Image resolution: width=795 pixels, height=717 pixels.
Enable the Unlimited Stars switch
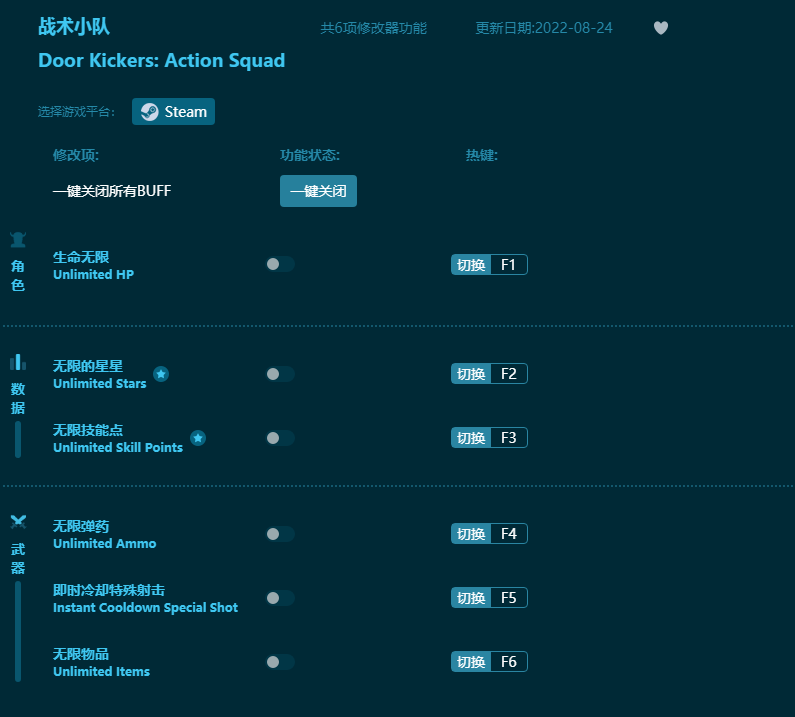(x=280, y=374)
